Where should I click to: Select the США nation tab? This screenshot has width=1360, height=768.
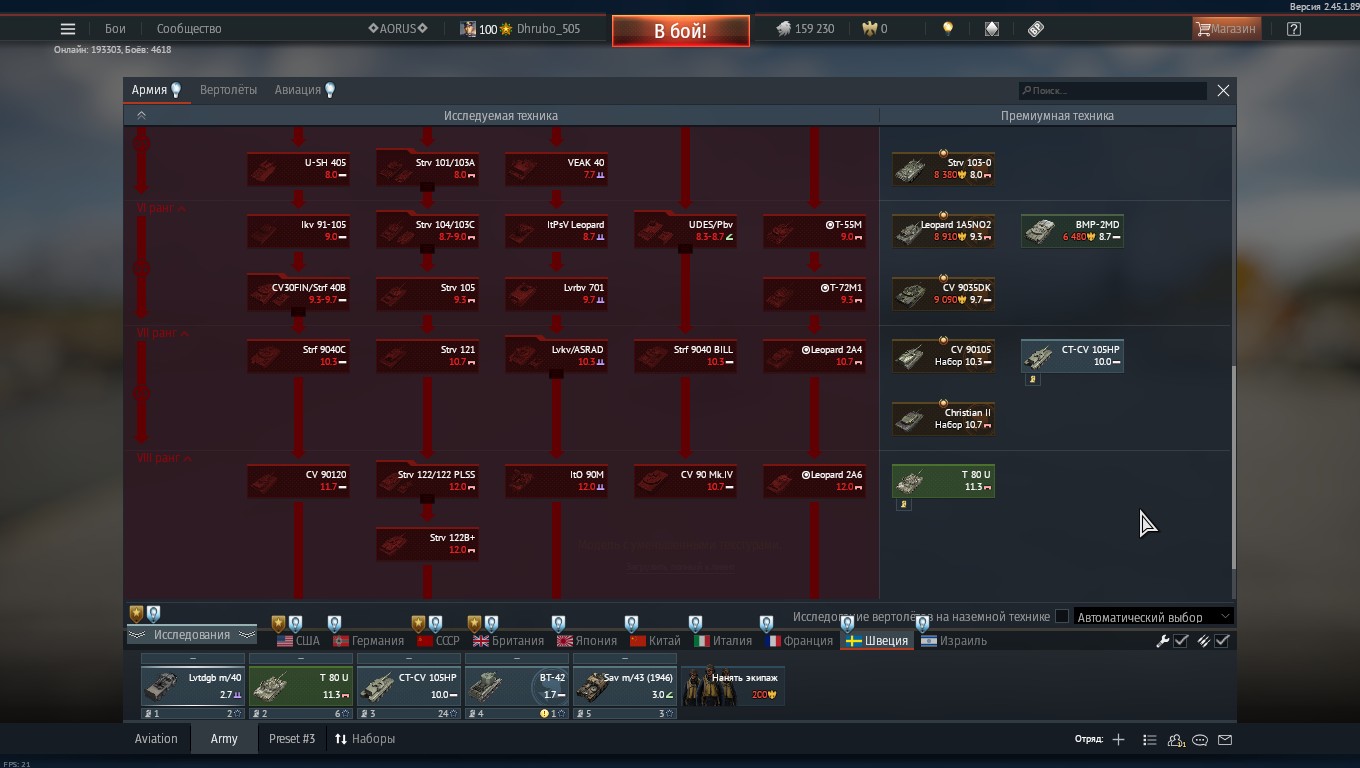coord(298,641)
